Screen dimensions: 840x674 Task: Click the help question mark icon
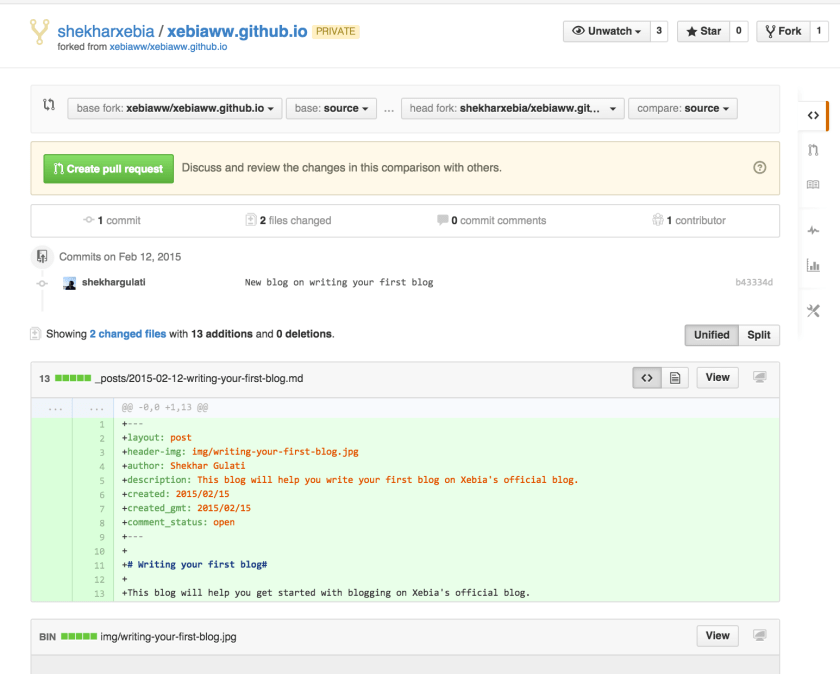pos(759,168)
